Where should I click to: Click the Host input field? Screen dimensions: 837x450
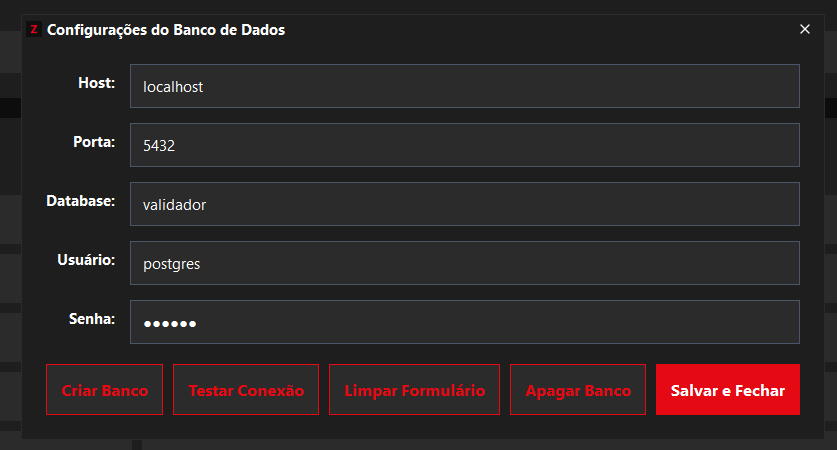click(x=464, y=87)
